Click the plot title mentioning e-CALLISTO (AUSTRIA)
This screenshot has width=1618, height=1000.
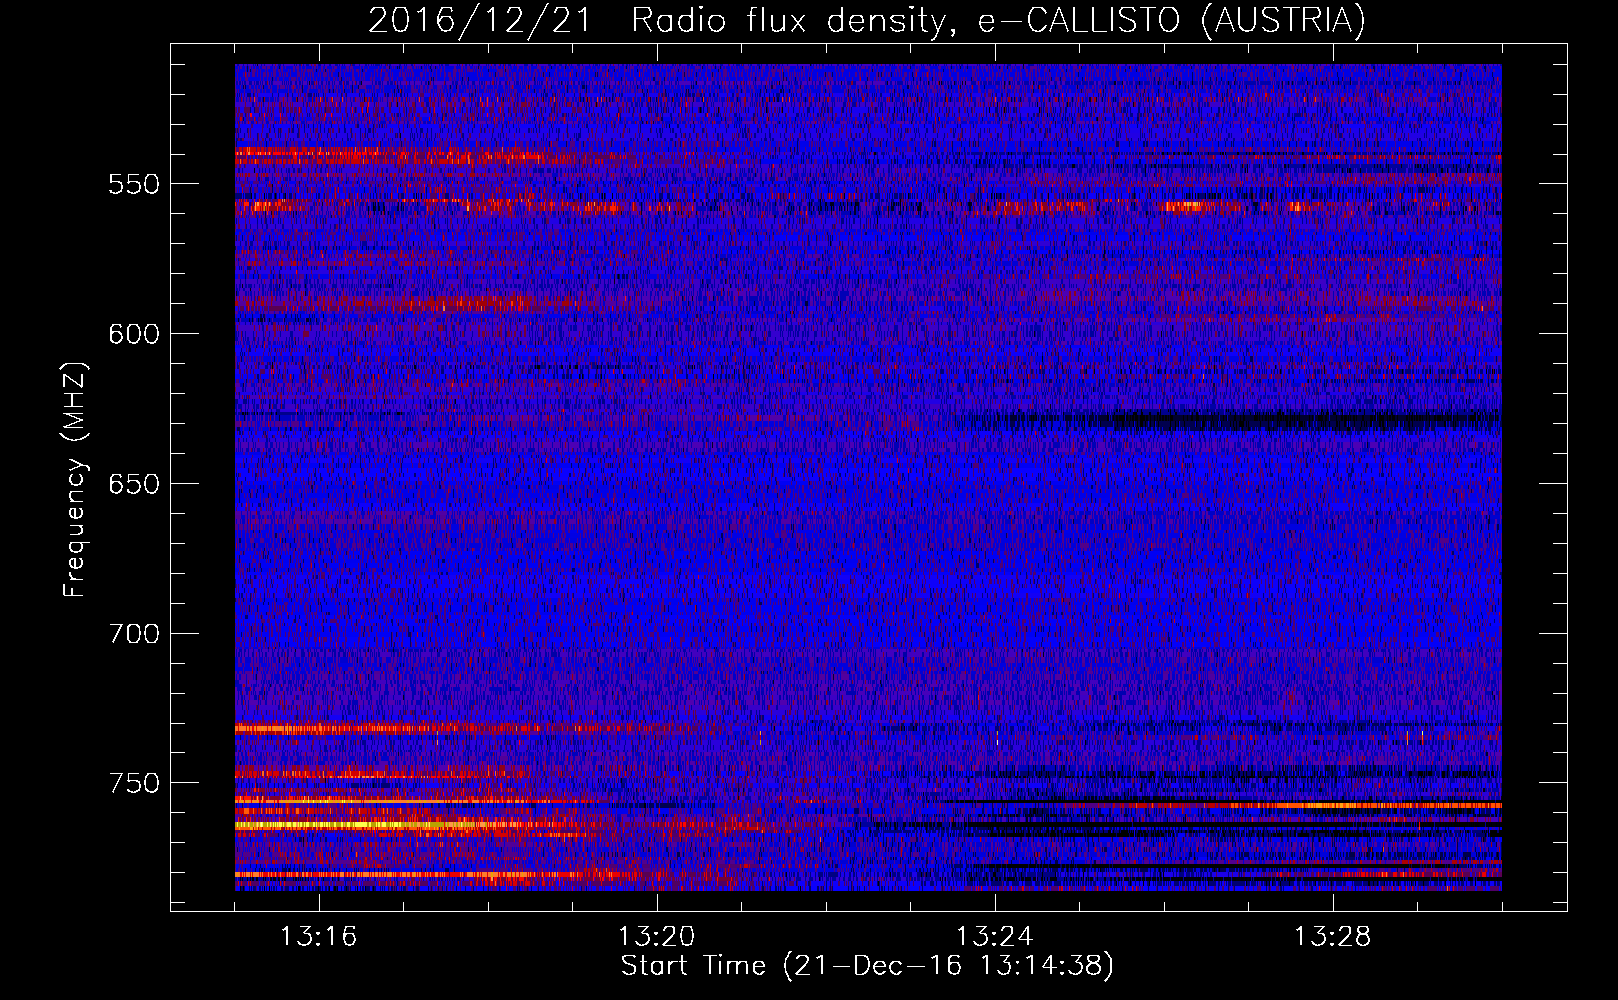(x=867, y=20)
